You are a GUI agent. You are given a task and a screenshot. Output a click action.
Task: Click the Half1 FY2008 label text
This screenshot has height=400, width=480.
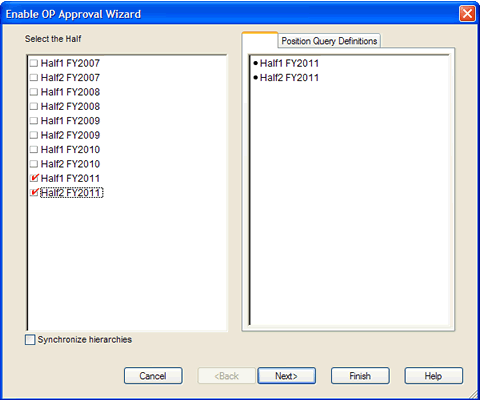pyautogui.click(x=70, y=92)
